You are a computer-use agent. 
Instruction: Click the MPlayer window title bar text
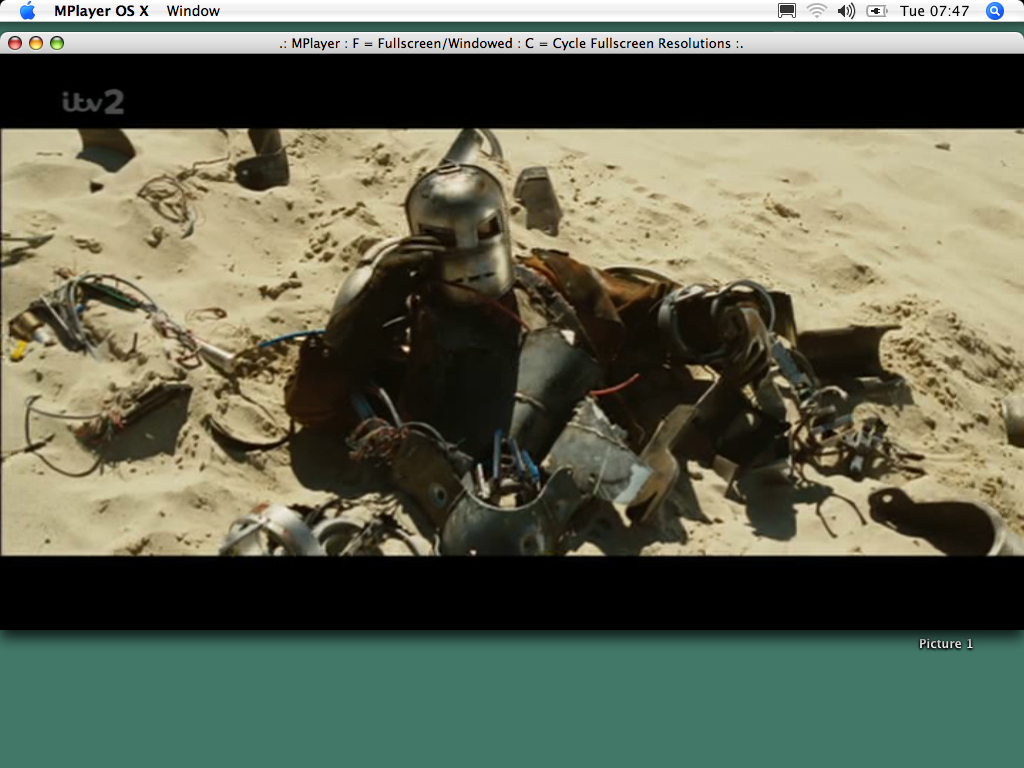(511, 43)
